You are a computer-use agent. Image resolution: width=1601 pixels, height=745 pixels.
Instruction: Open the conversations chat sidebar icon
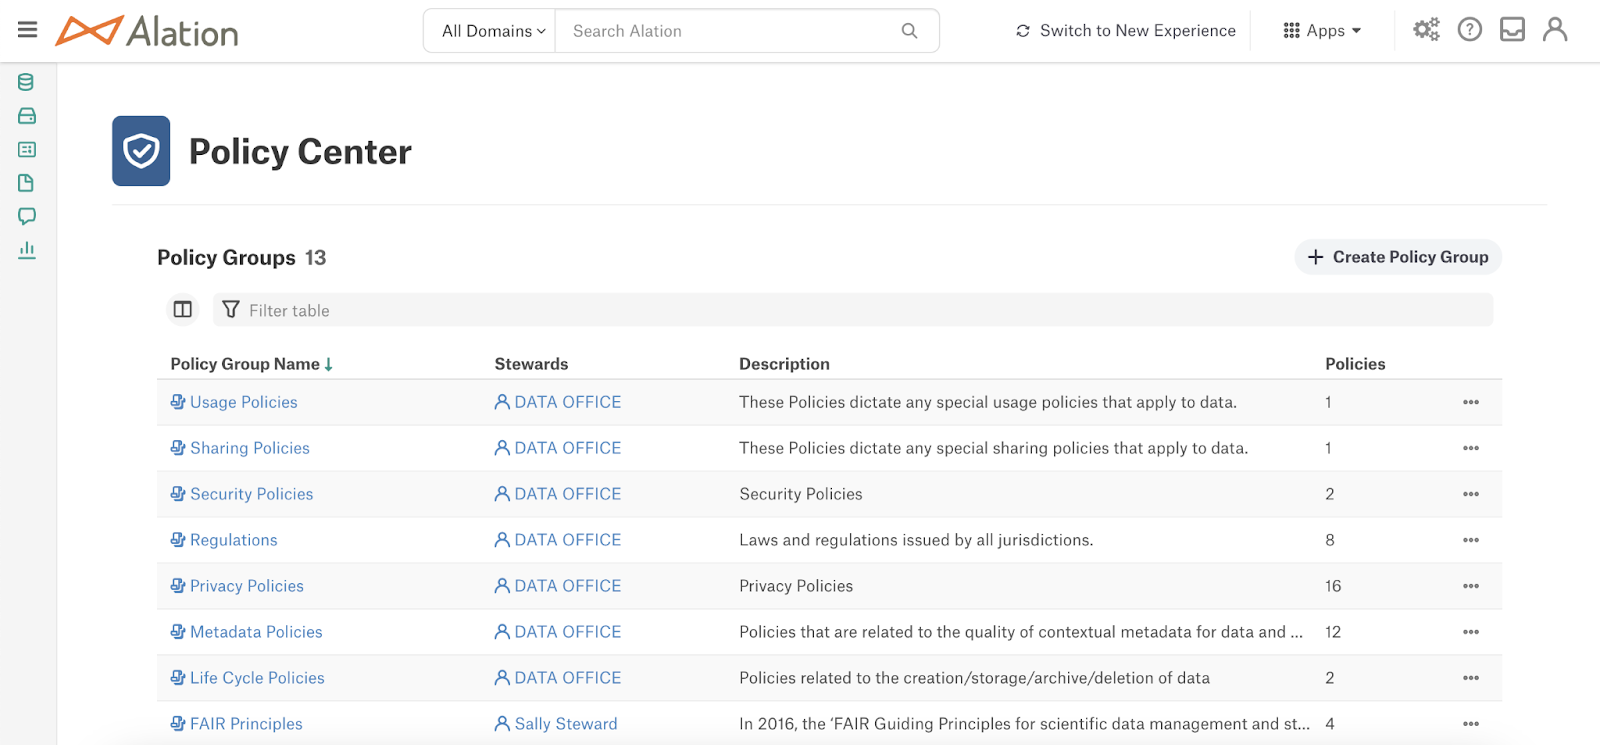[27, 216]
